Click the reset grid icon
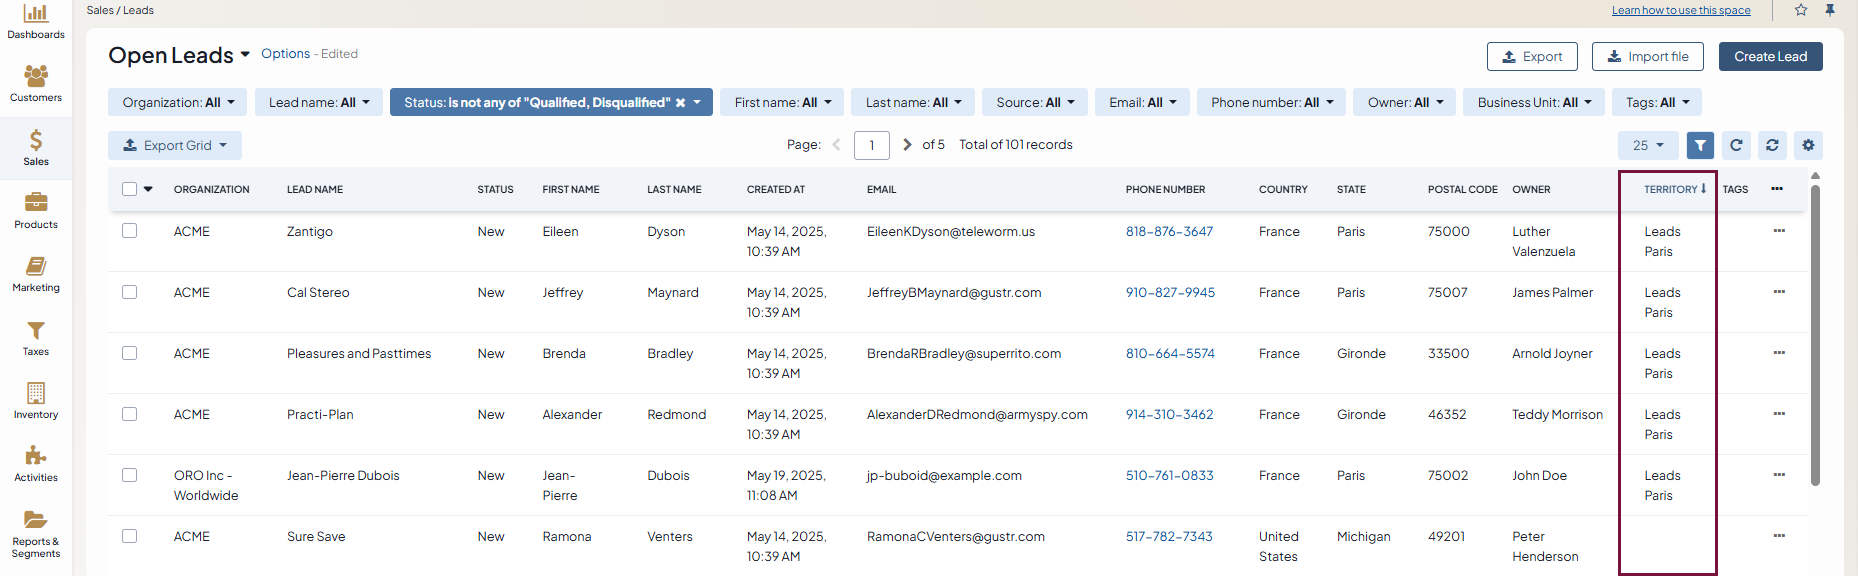1858x576 pixels. tap(1772, 146)
